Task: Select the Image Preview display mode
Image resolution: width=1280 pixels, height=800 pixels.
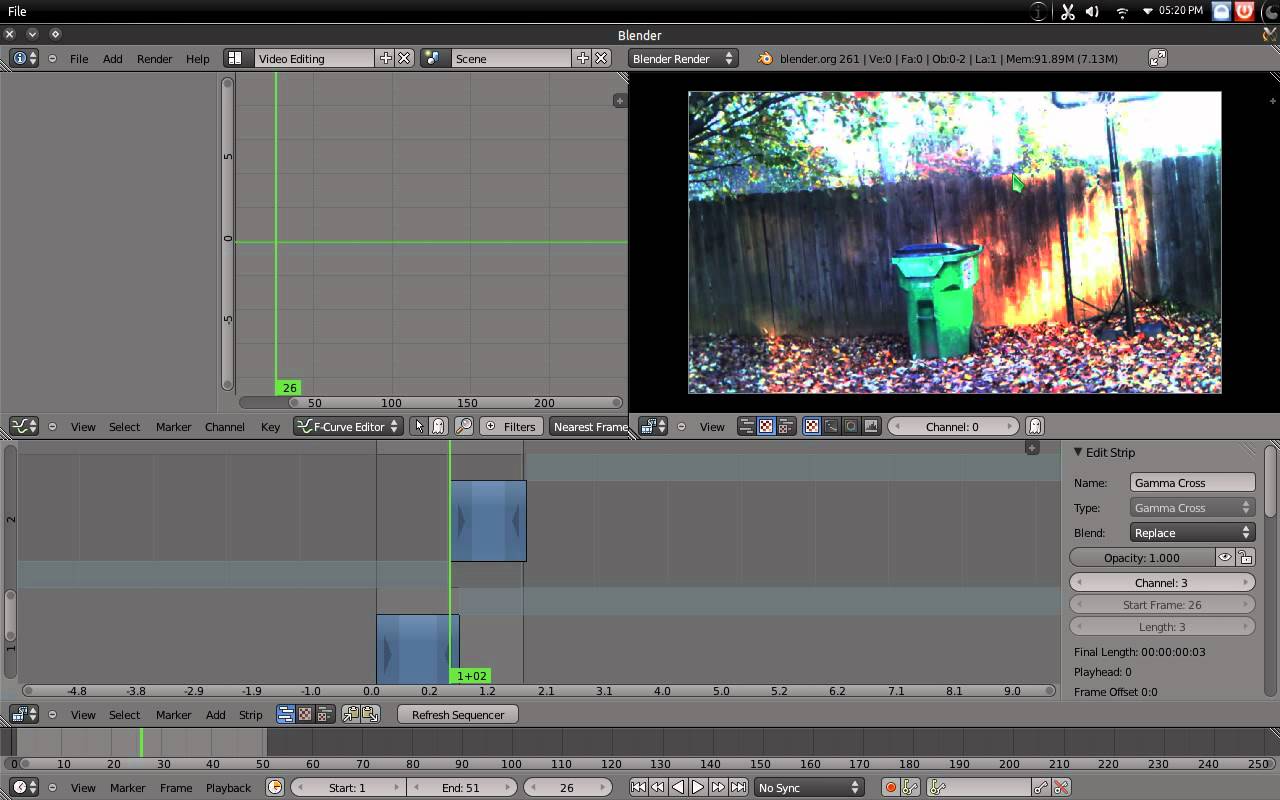Action: [811, 426]
